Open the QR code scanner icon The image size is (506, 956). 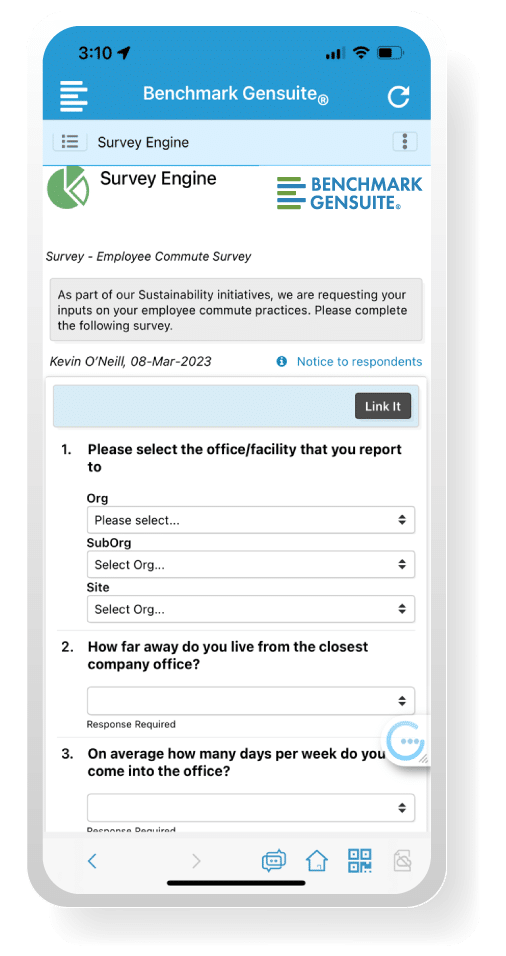360,861
